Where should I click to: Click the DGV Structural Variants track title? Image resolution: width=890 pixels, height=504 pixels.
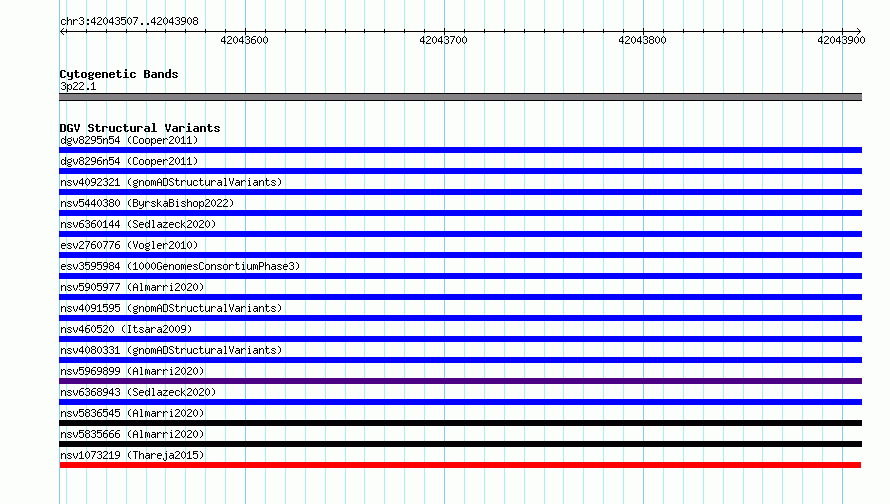point(140,128)
